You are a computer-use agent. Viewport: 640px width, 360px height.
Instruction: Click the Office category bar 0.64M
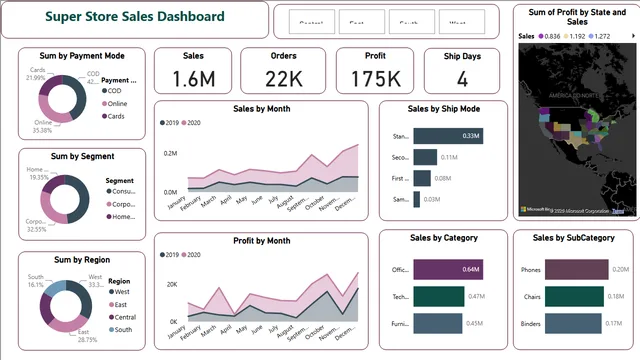click(x=448, y=269)
